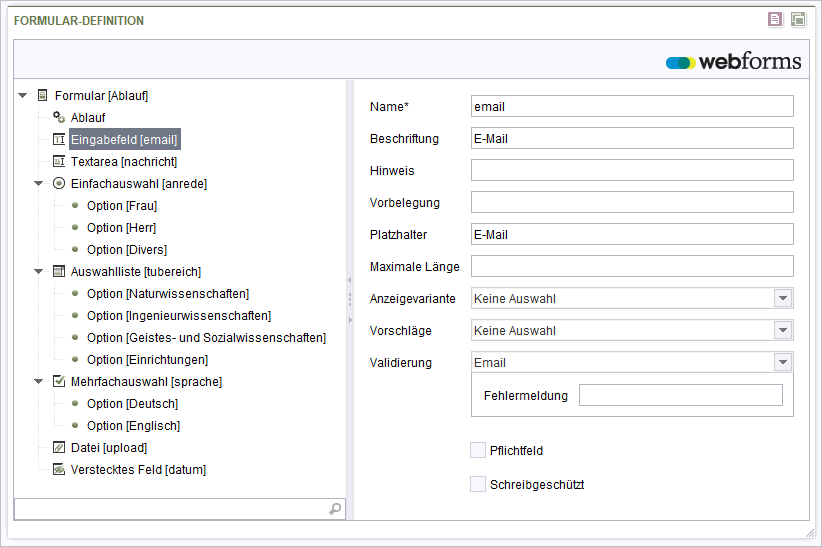Click the pink document icon at top right
822x547 pixels.
click(775, 20)
